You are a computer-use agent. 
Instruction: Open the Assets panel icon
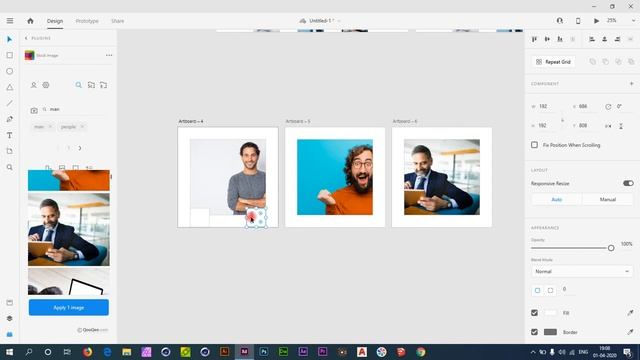point(9,302)
